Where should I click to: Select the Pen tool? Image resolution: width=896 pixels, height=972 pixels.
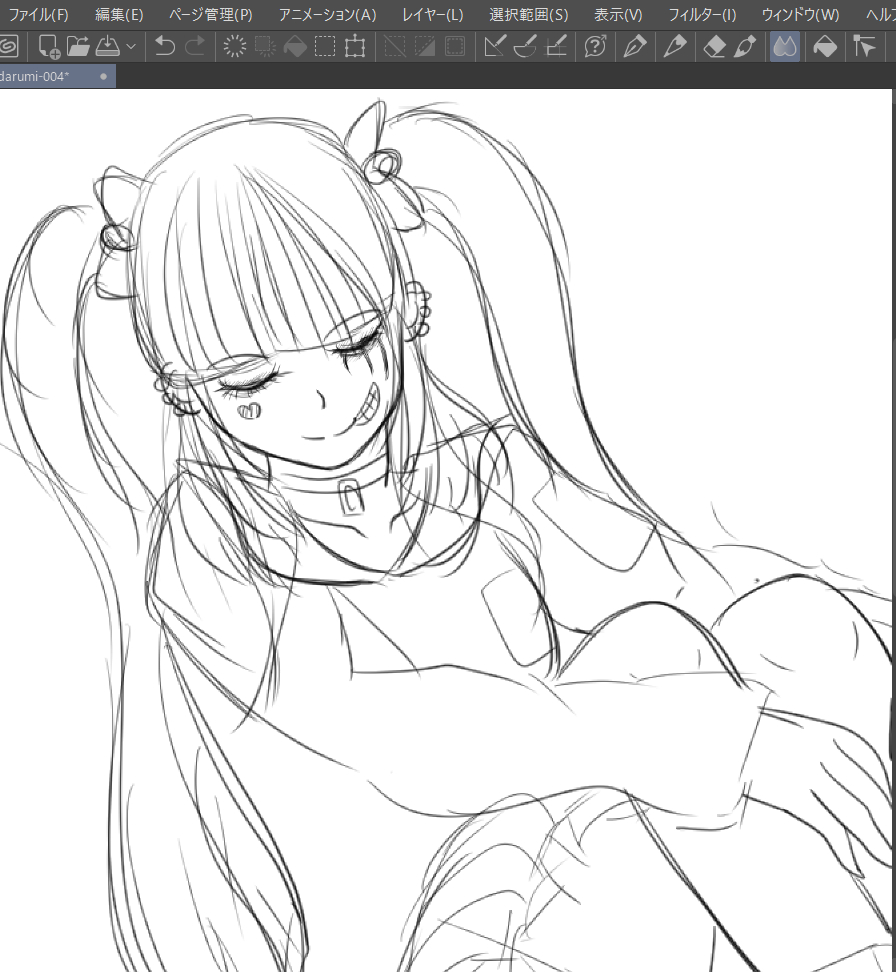(635, 46)
